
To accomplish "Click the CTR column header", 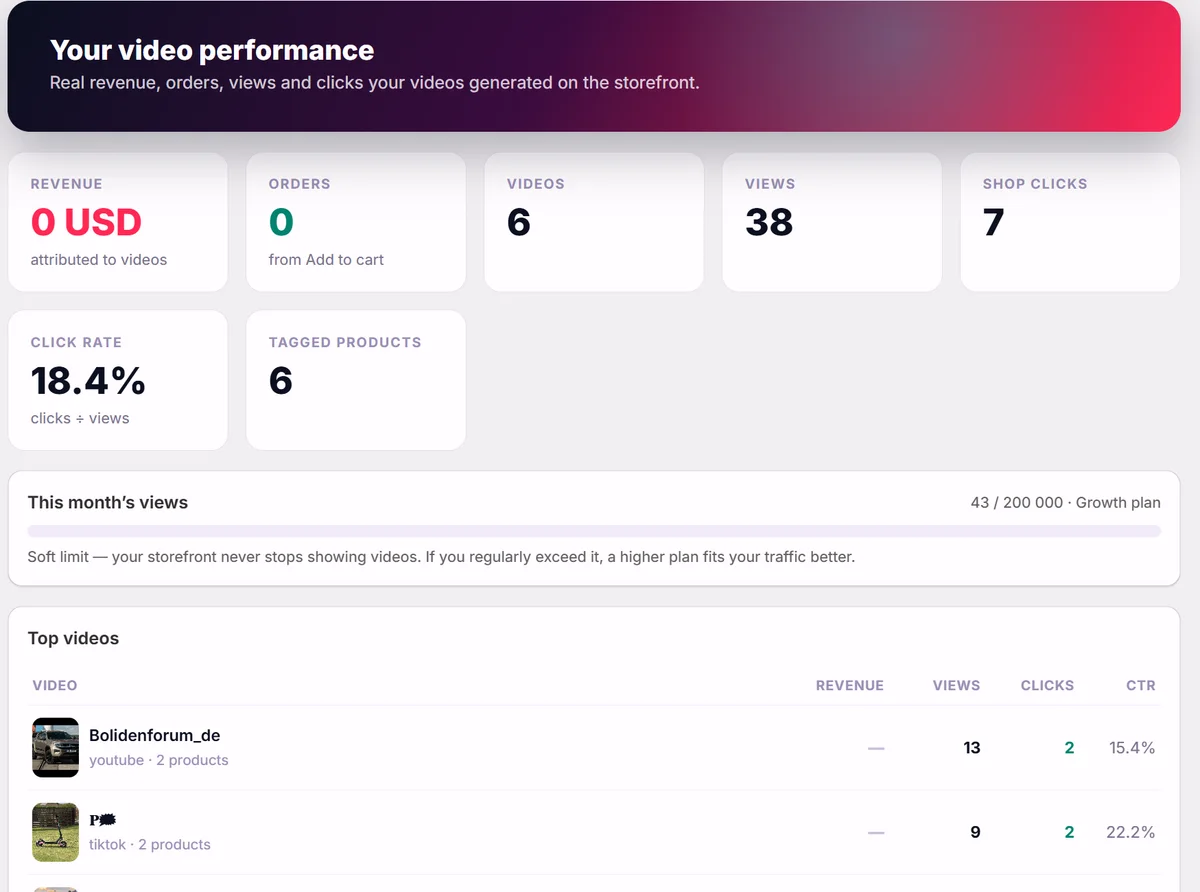I will 1141,685.
